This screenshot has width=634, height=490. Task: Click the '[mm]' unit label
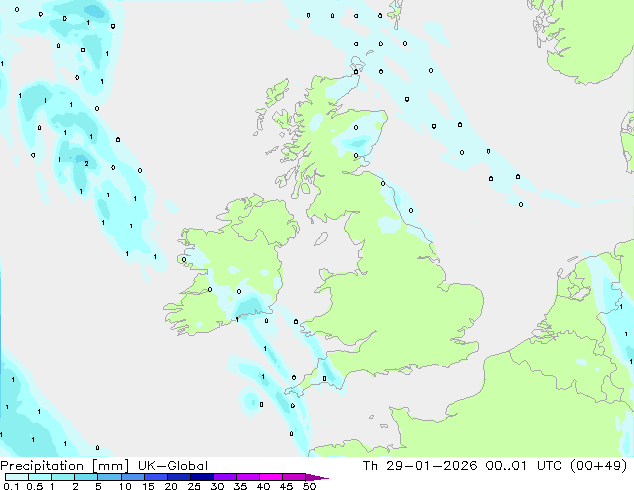click(x=110, y=466)
